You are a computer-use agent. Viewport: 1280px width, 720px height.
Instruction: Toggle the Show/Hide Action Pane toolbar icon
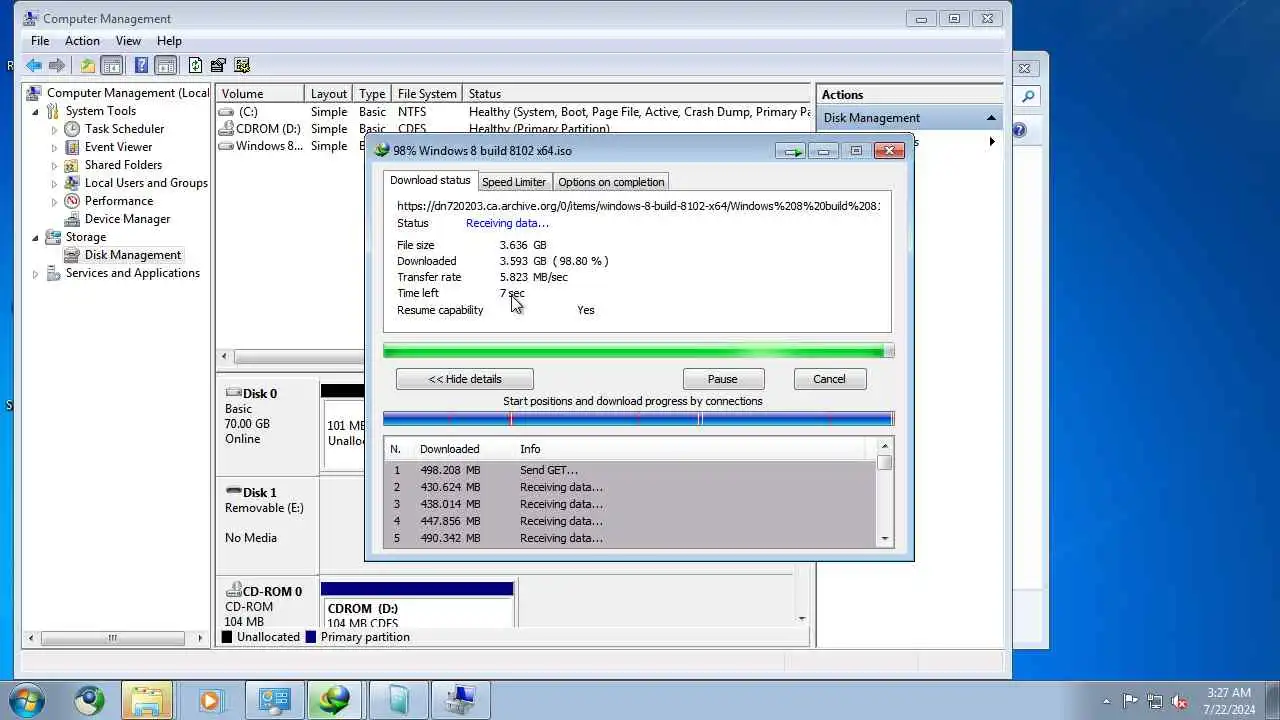click(x=166, y=65)
